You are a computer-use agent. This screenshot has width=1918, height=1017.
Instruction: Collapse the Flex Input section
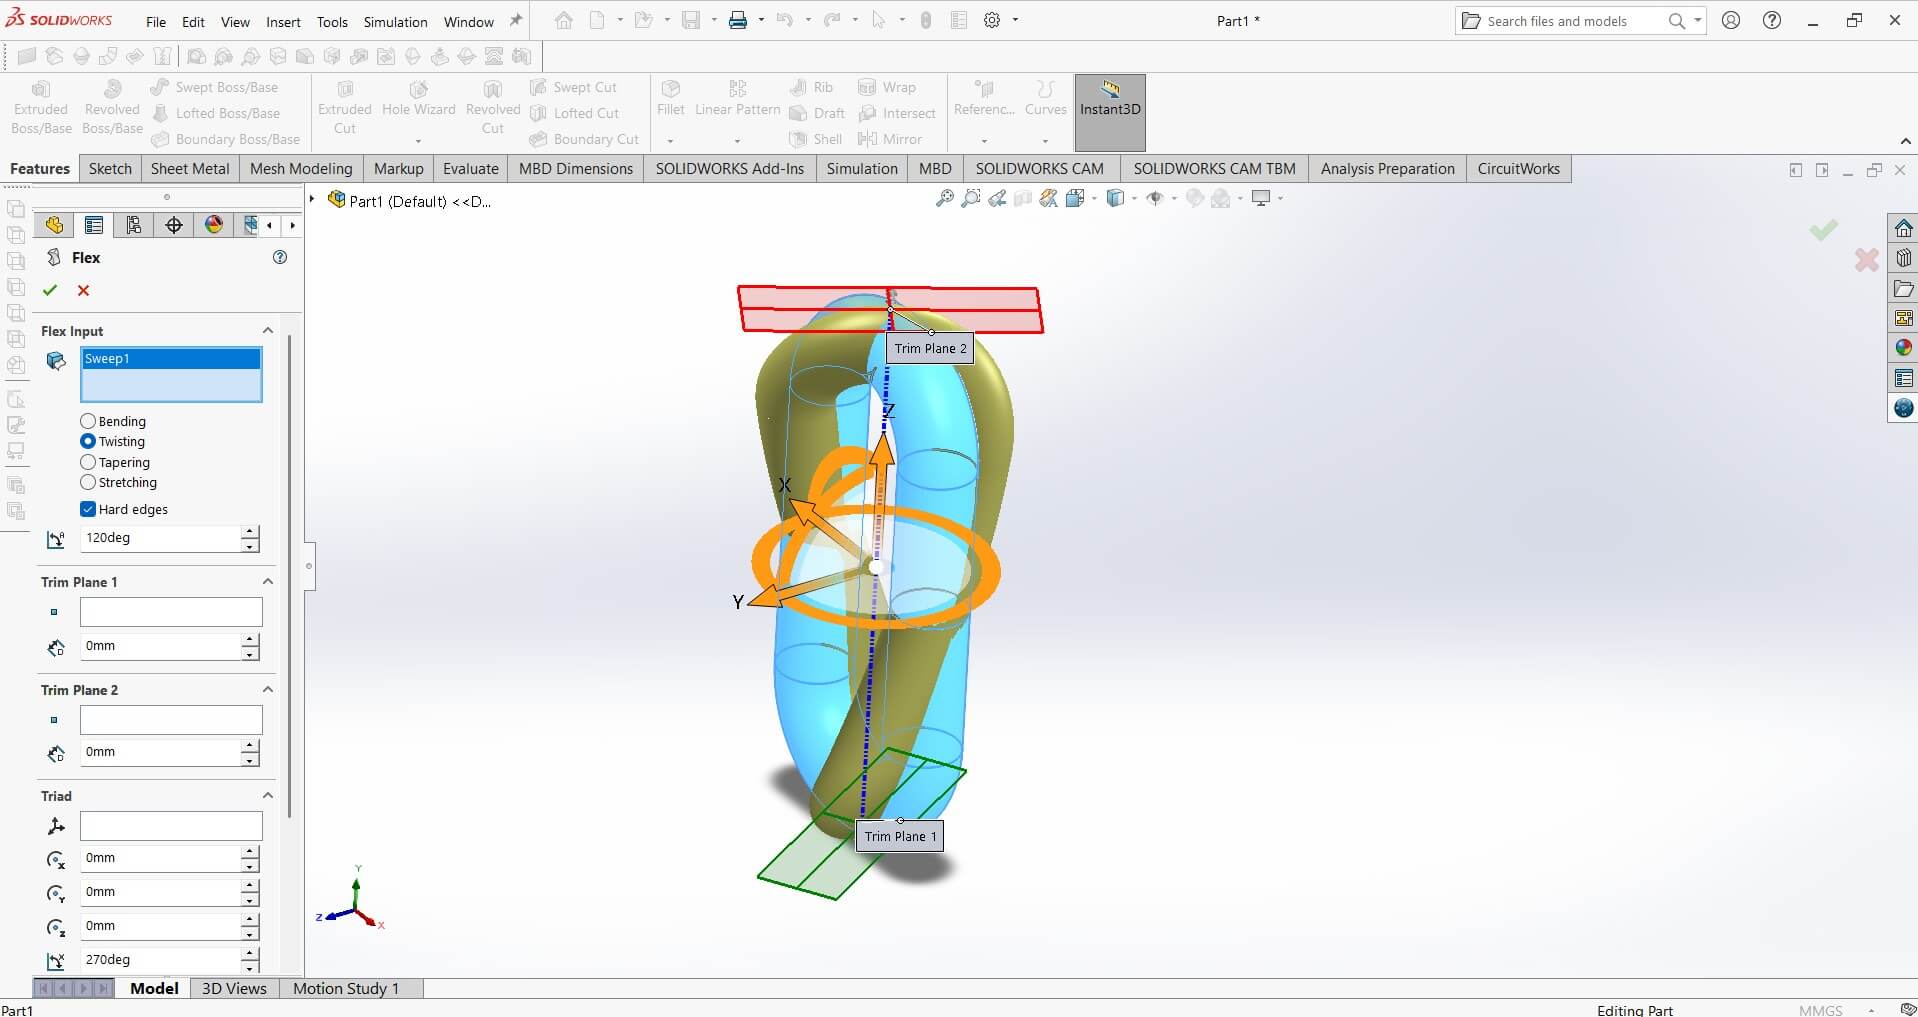tap(268, 330)
